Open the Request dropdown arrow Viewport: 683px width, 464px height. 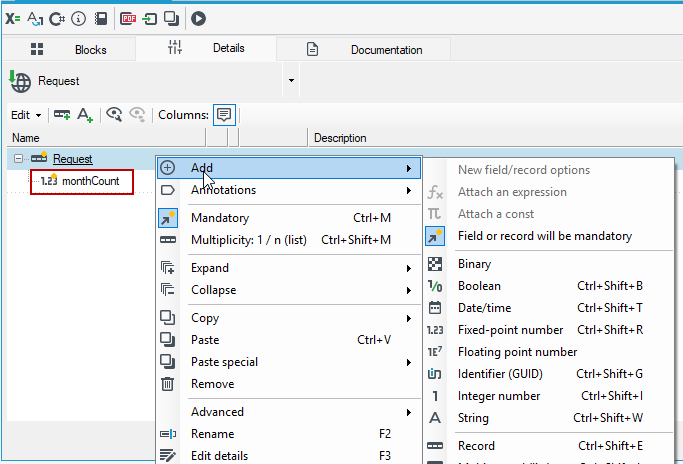tap(291, 81)
